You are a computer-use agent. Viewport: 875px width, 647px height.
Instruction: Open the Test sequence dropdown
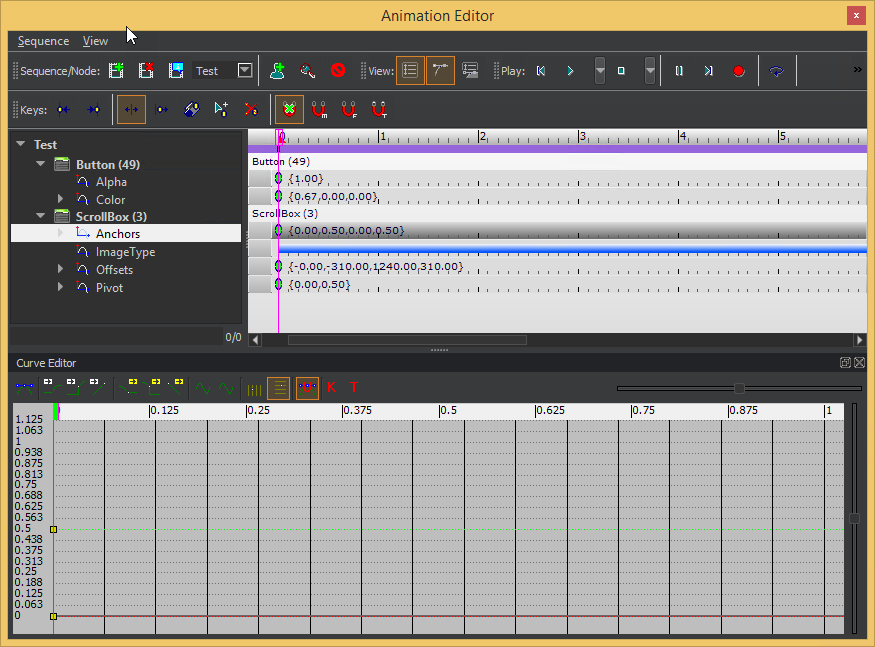pyautogui.click(x=244, y=71)
